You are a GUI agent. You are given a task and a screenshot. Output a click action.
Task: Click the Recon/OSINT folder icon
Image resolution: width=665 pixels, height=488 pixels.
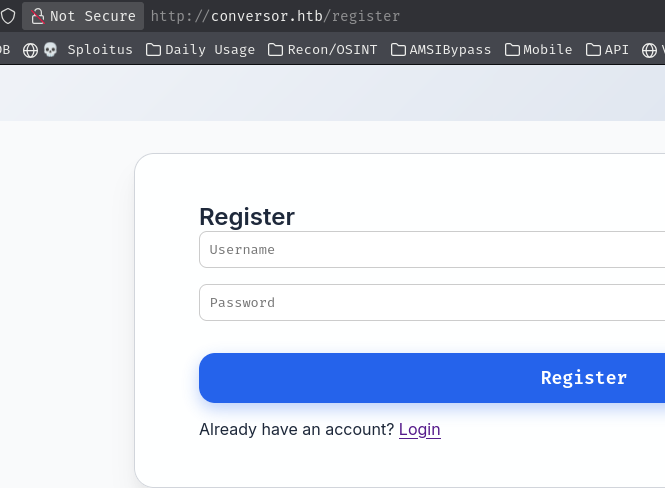tap(275, 49)
